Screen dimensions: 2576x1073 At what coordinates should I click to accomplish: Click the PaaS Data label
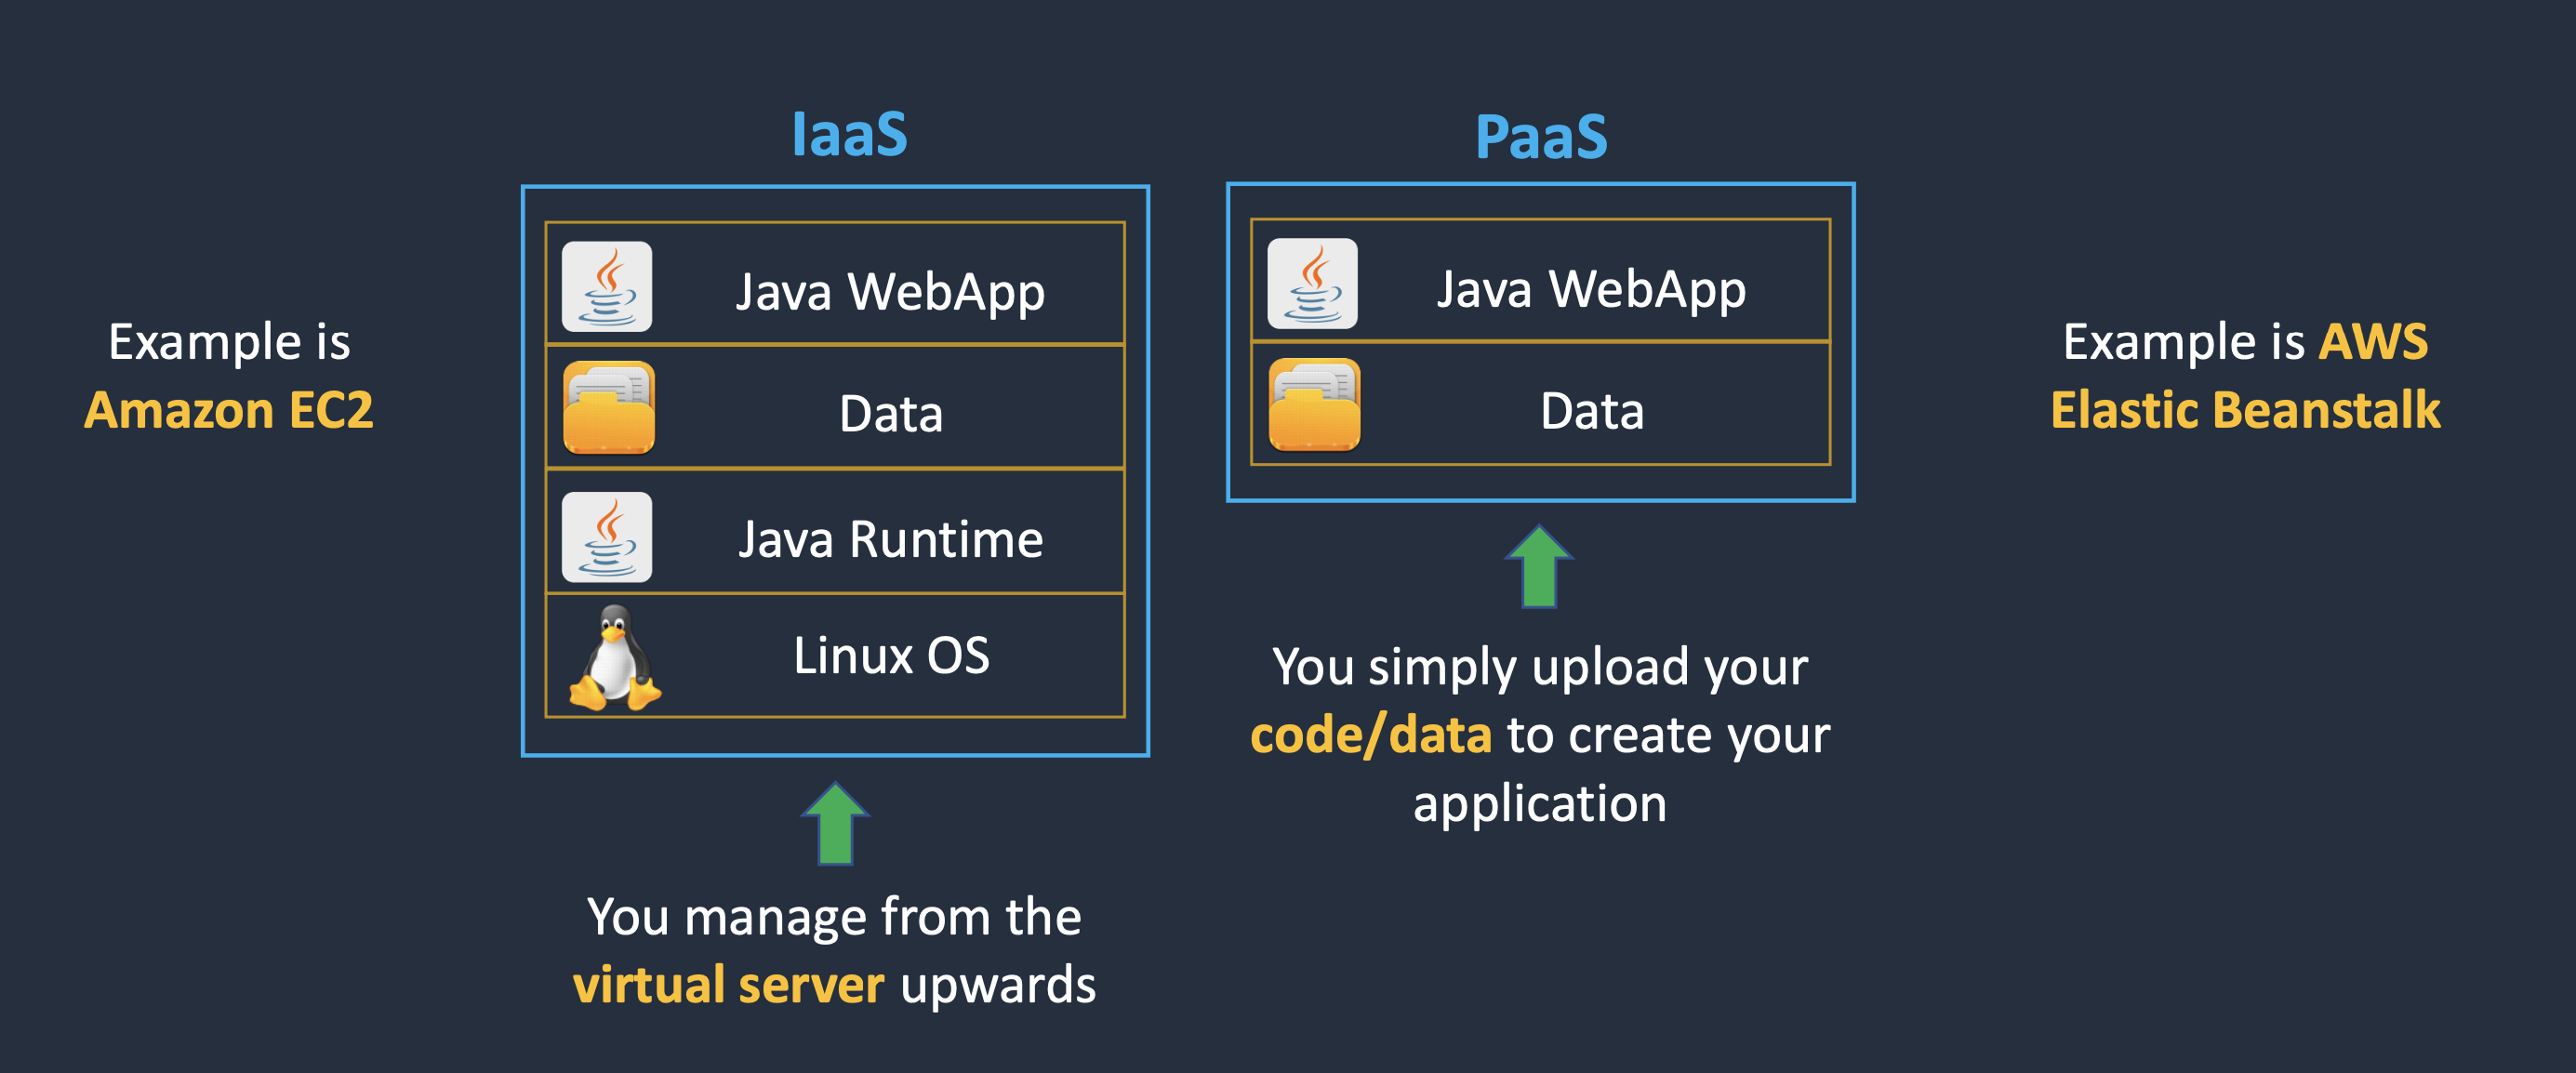click(x=1592, y=411)
